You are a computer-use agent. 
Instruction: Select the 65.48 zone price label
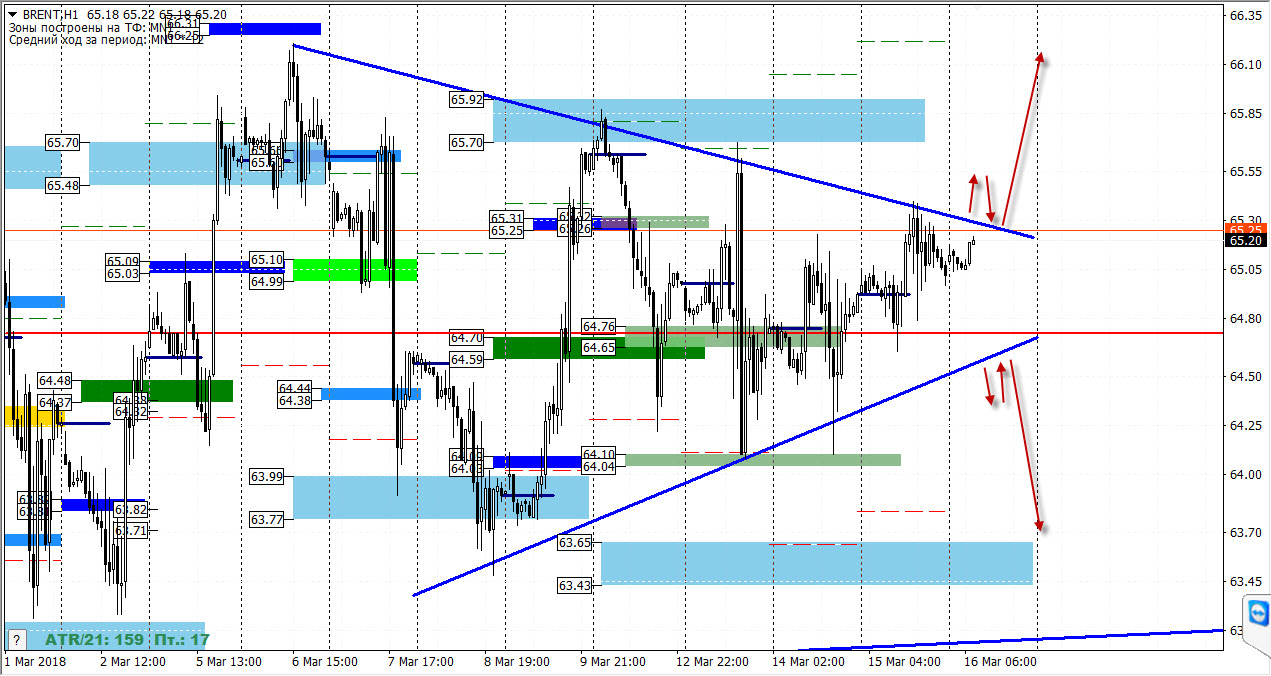click(63, 185)
